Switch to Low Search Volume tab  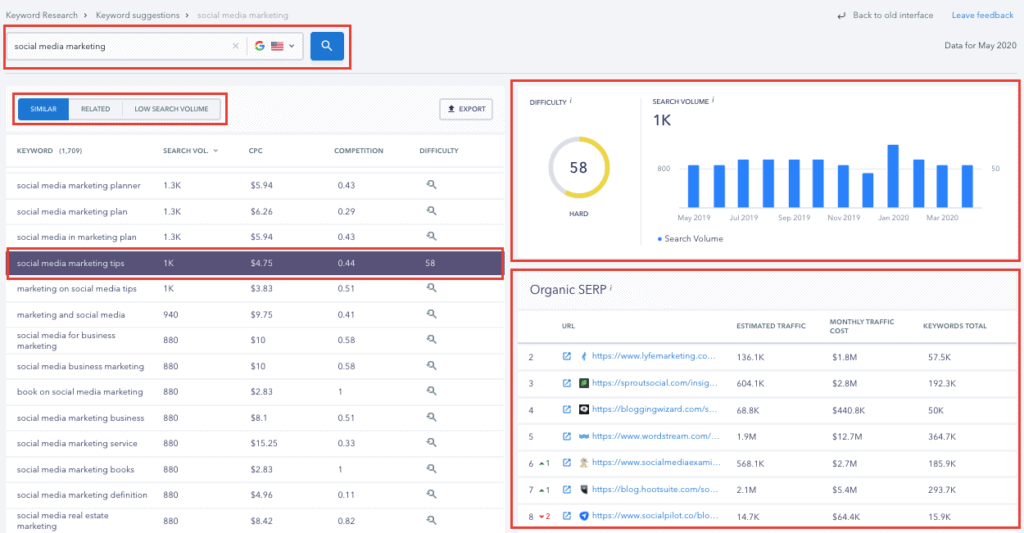tap(171, 108)
